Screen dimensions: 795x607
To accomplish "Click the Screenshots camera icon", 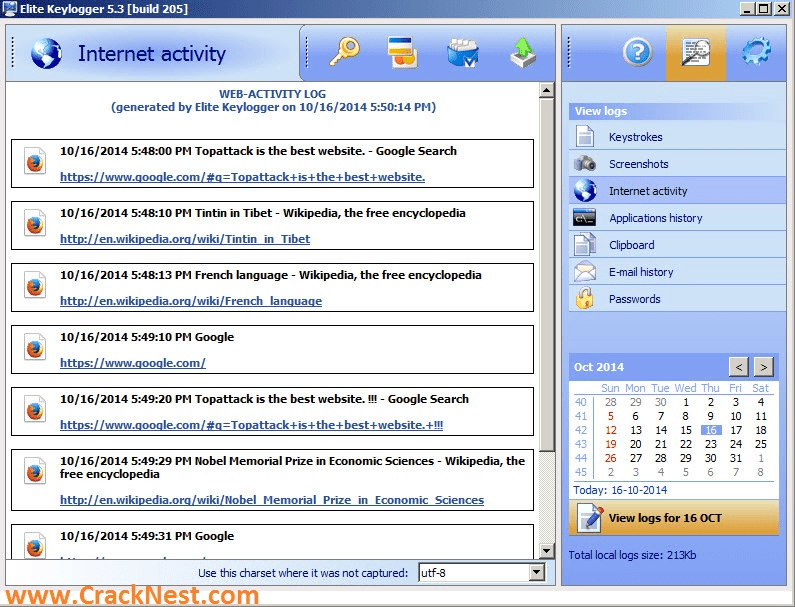I will click(585, 163).
